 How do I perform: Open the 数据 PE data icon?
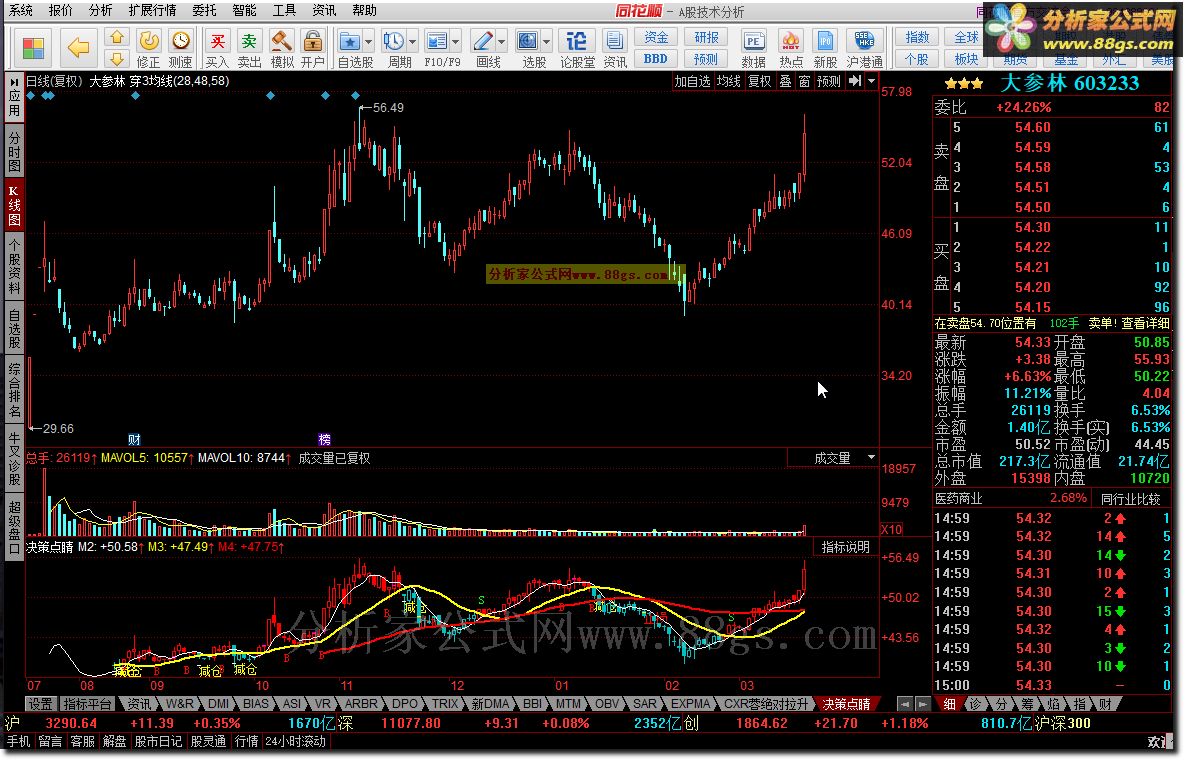[753, 48]
